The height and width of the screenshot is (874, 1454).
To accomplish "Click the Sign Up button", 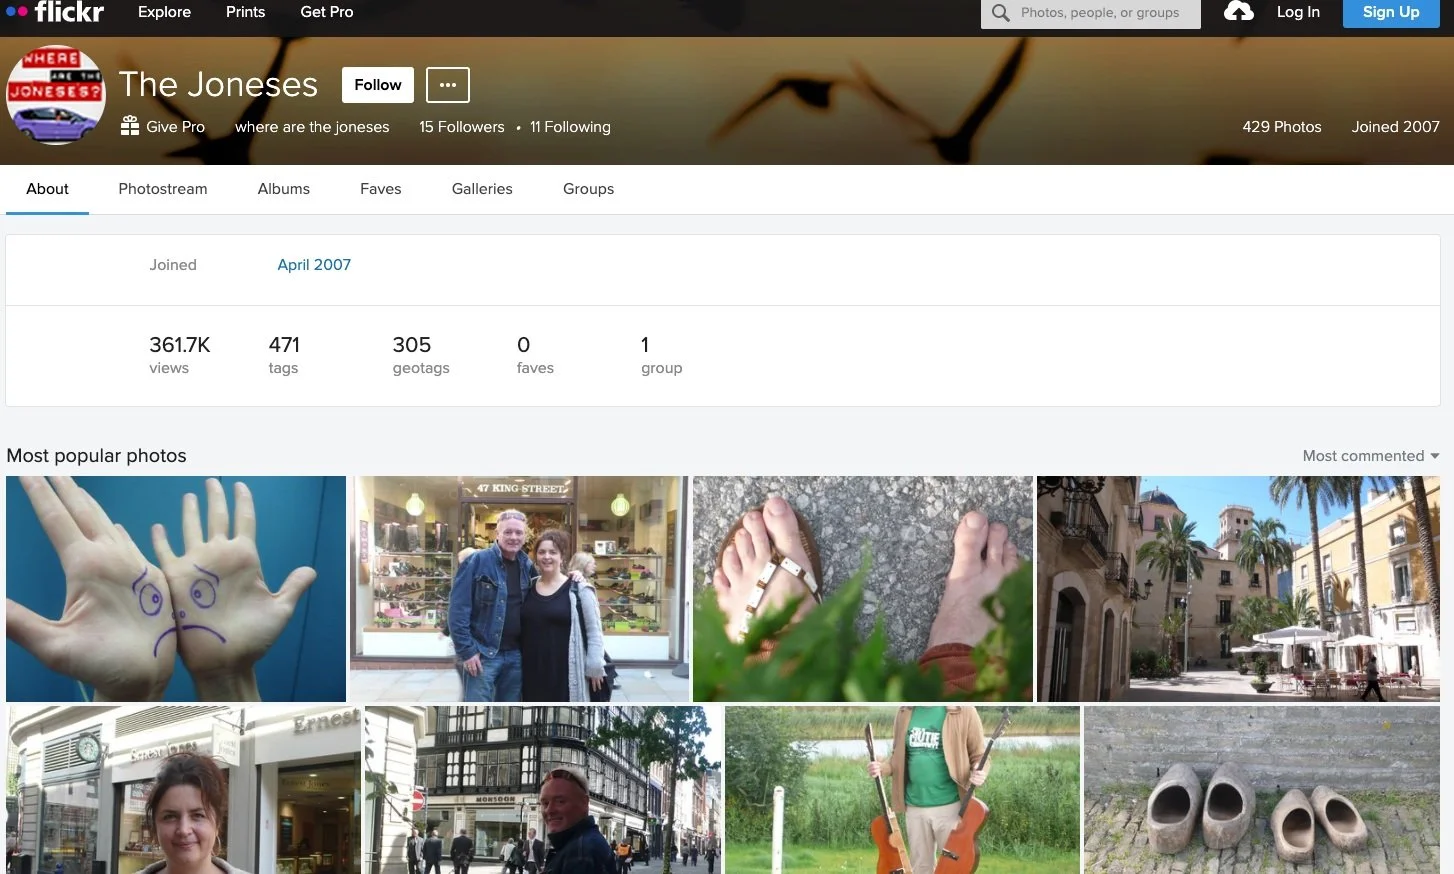I will (1390, 13).
